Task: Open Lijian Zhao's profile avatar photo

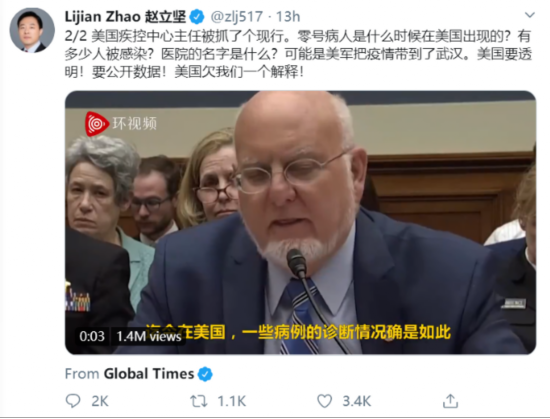Action: pos(32,30)
